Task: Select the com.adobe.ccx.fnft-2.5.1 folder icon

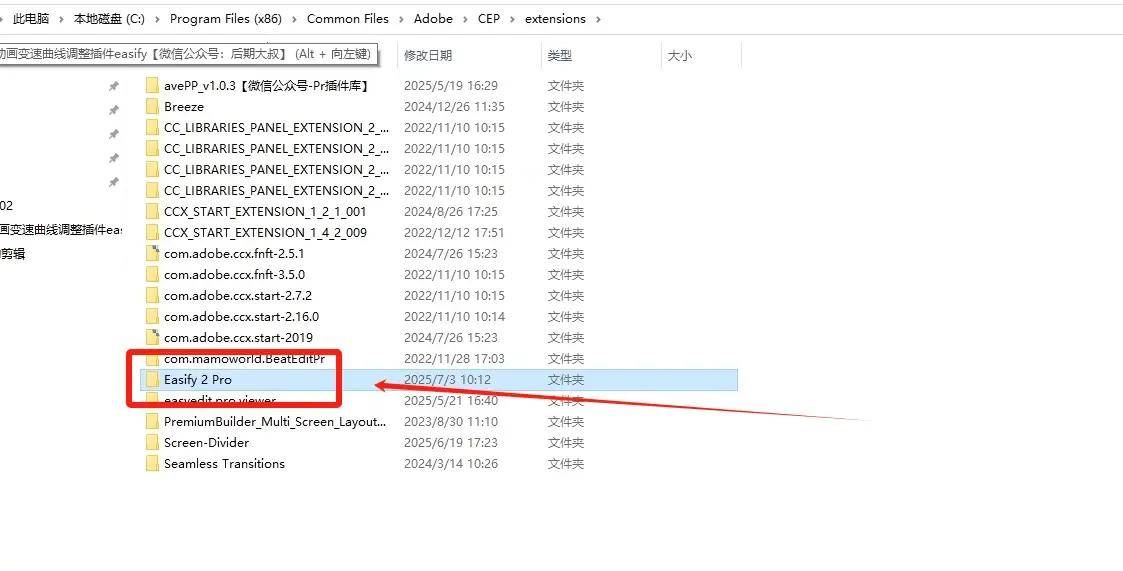Action: pyautogui.click(x=152, y=254)
